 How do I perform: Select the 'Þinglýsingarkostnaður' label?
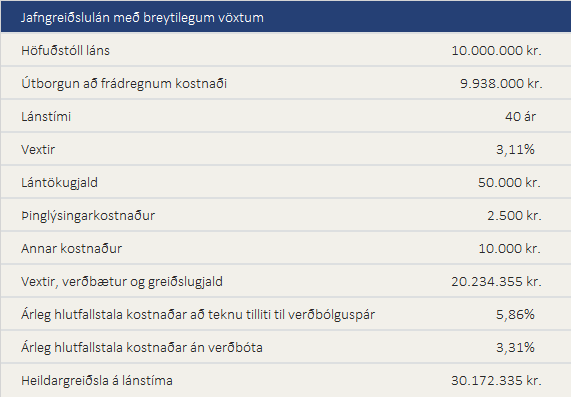pos(88,216)
